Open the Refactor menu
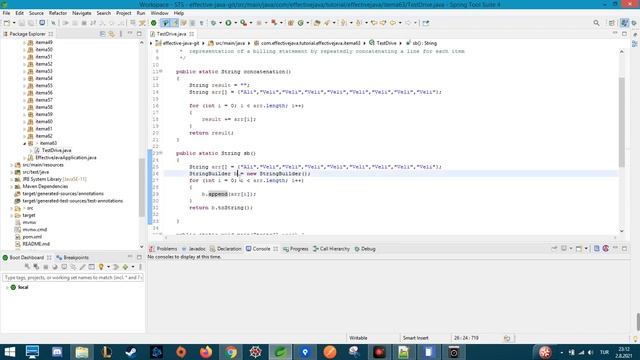The image size is (640, 360). [58, 13]
